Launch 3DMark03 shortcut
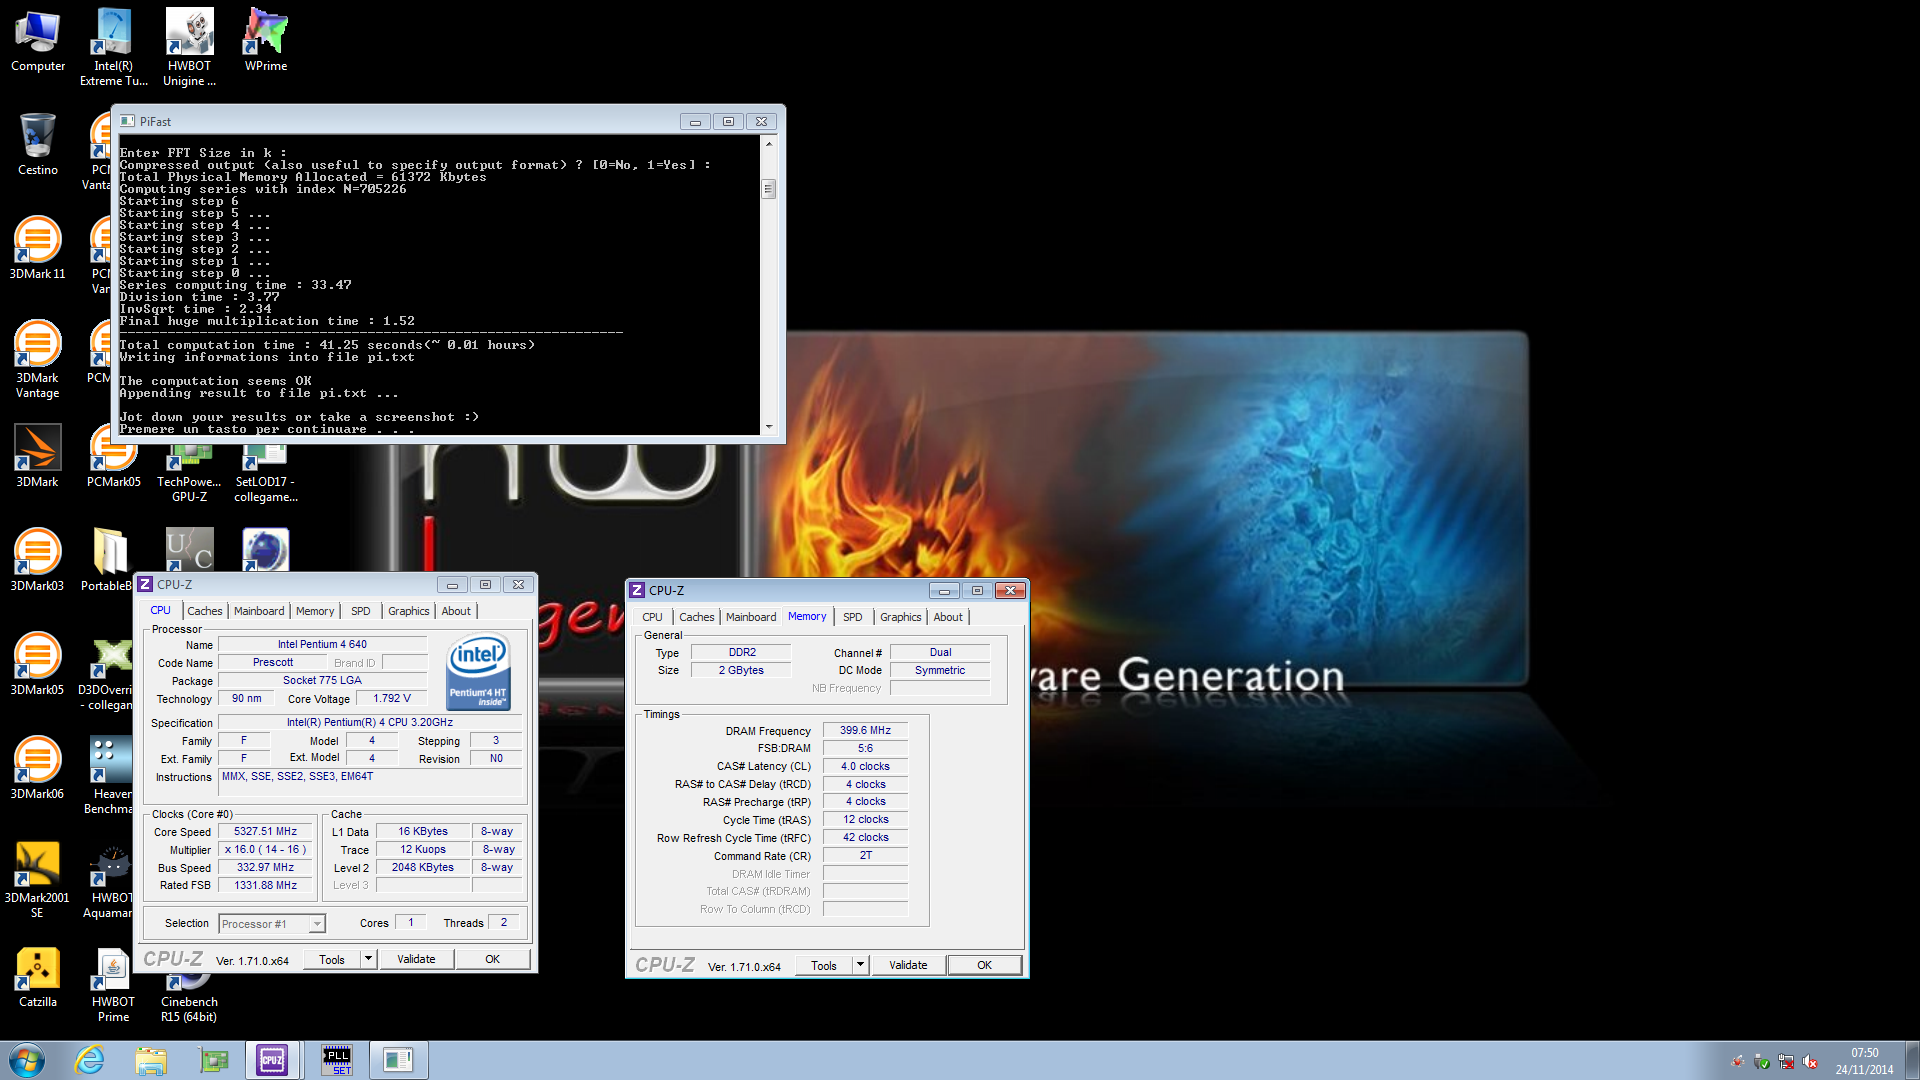1920x1080 pixels. (x=38, y=561)
